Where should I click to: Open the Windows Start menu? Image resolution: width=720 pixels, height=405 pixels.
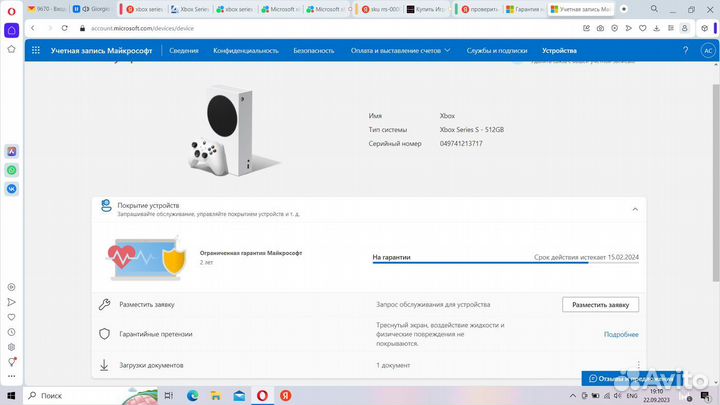pyautogui.click(x=11, y=395)
